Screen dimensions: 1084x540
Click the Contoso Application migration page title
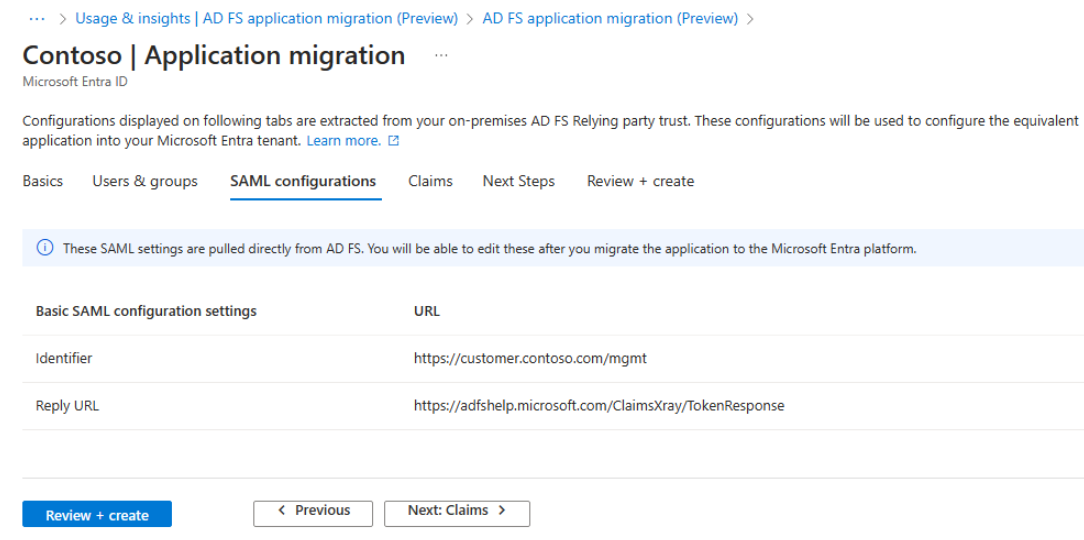[x=213, y=56]
